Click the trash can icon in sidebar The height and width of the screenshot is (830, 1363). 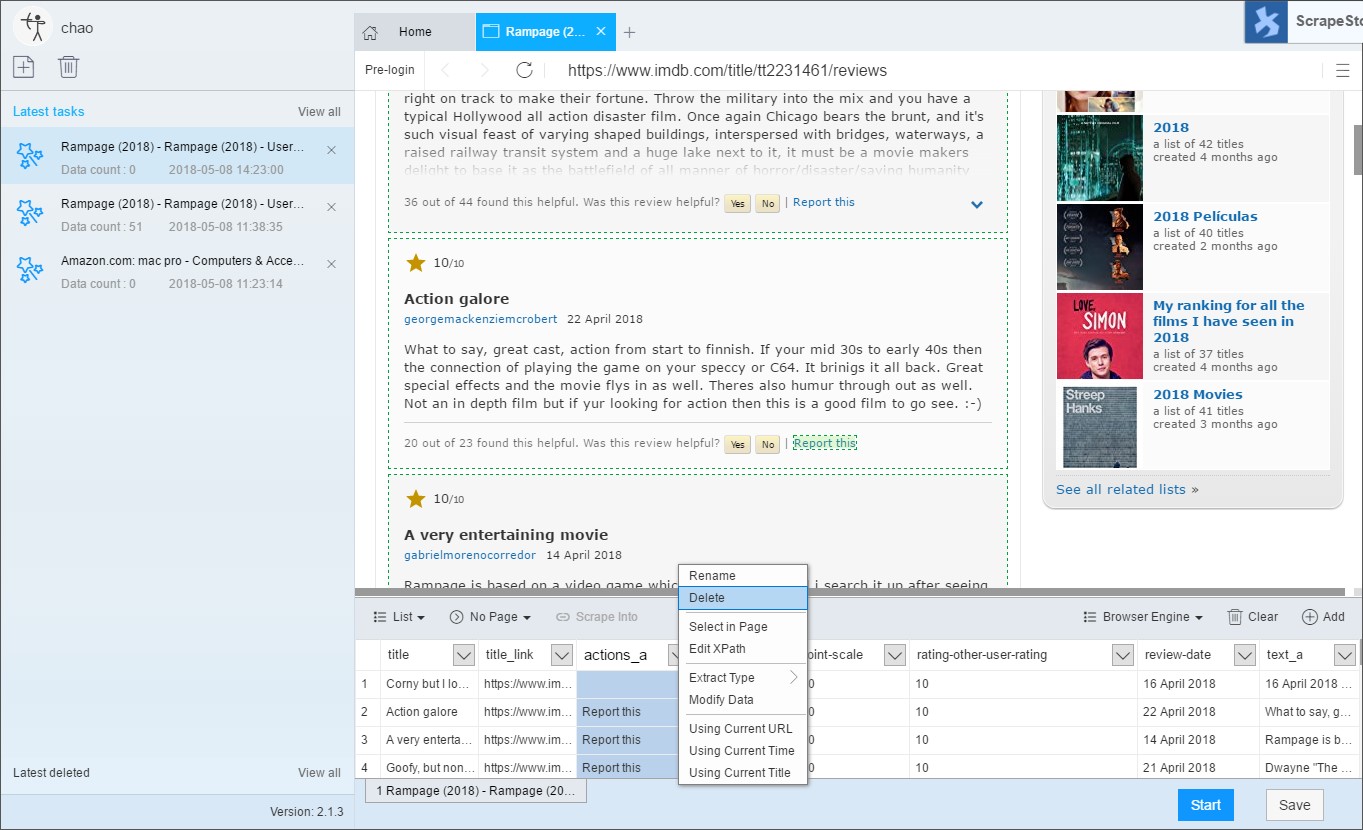[68, 67]
